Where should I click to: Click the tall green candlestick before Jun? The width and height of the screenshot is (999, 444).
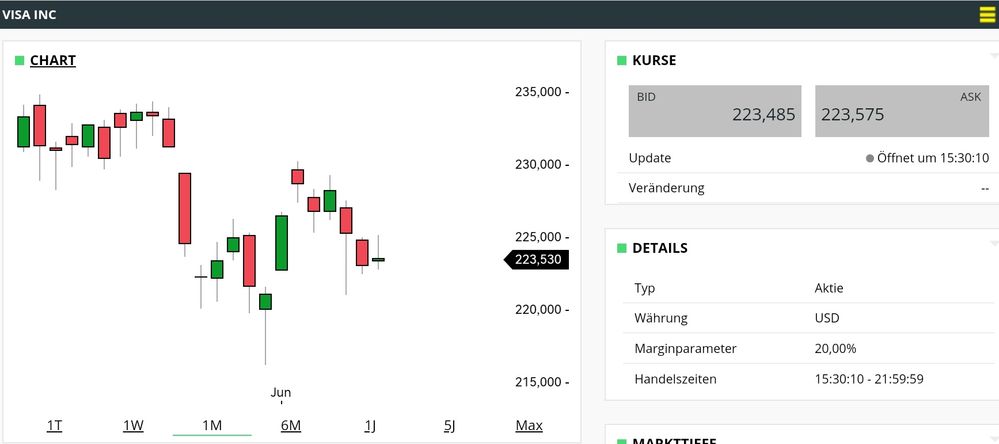[282, 242]
